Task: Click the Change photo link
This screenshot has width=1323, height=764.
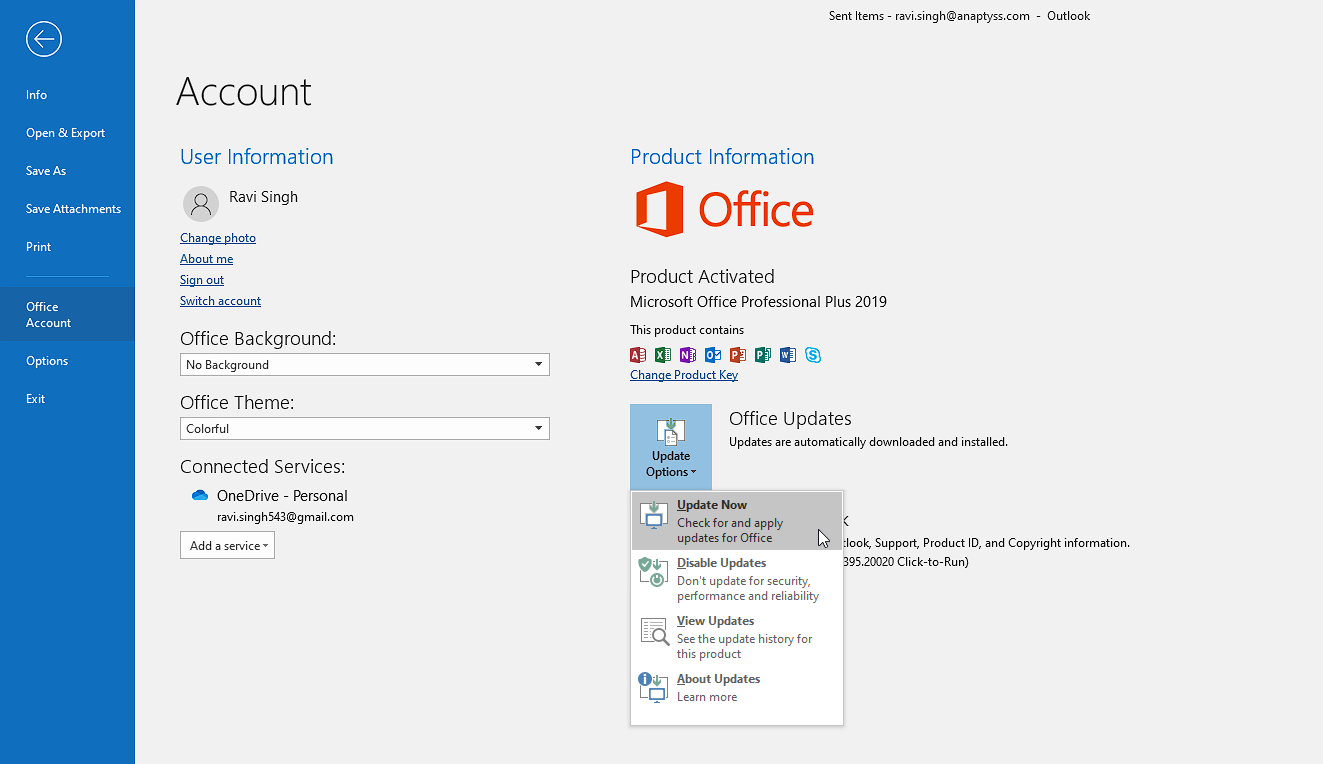Action: click(x=218, y=238)
